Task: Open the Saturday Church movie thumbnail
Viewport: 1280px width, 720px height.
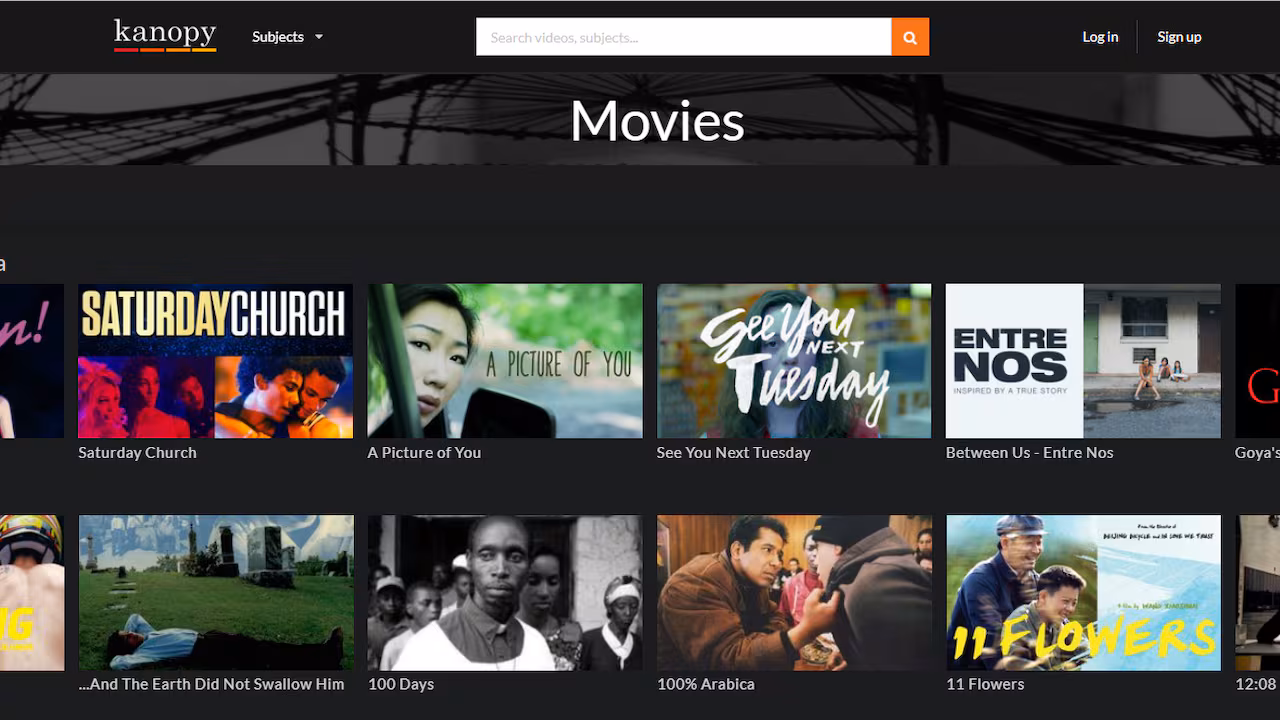Action: point(216,361)
